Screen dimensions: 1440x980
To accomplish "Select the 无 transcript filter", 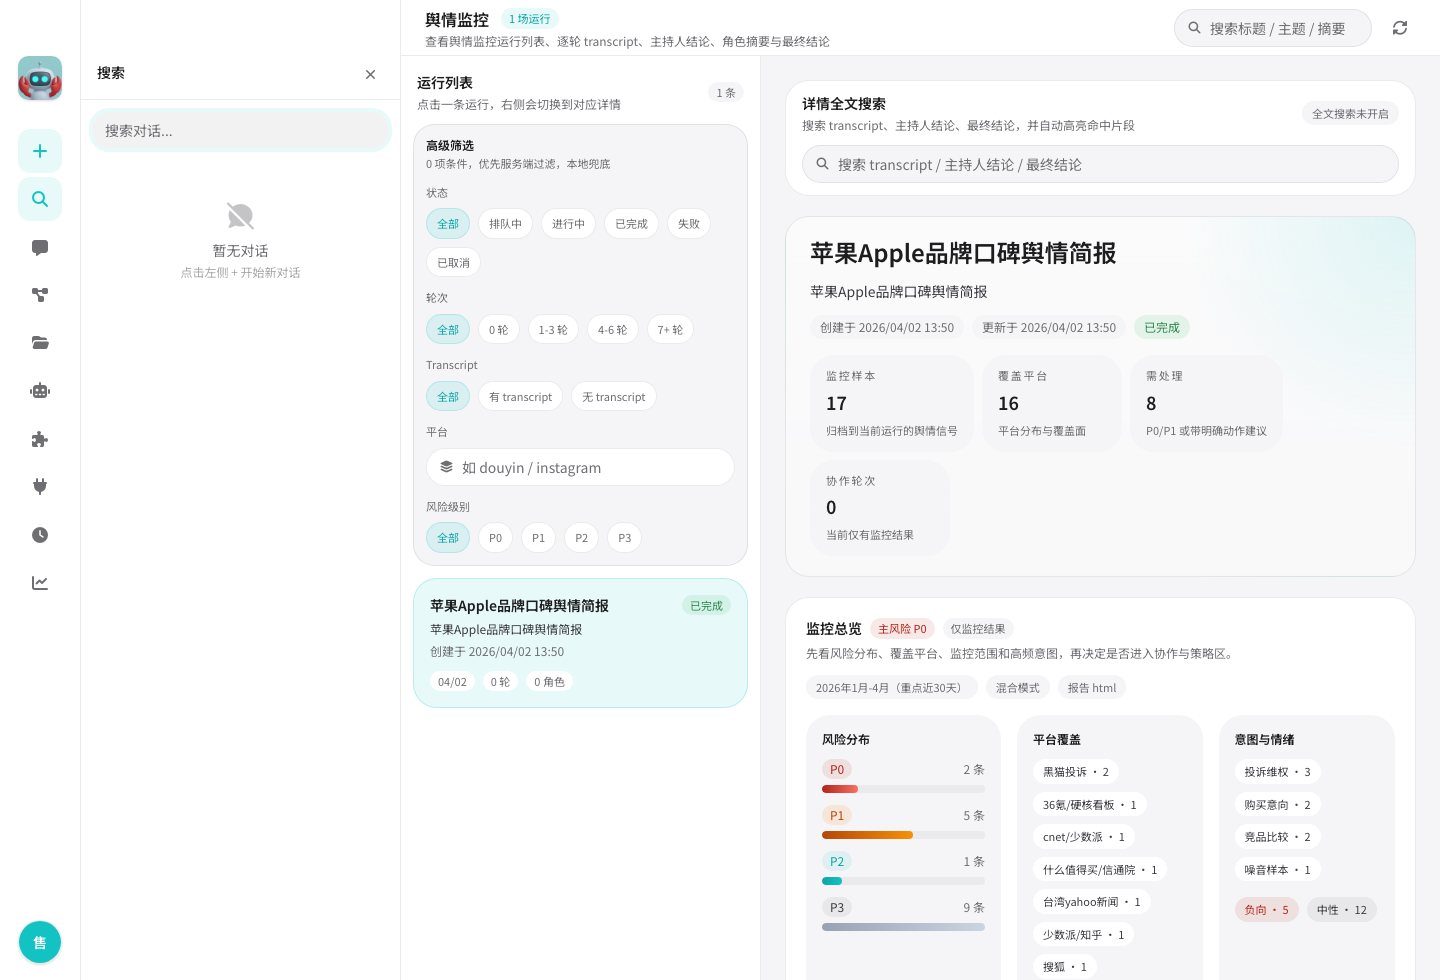I will 614,397.
